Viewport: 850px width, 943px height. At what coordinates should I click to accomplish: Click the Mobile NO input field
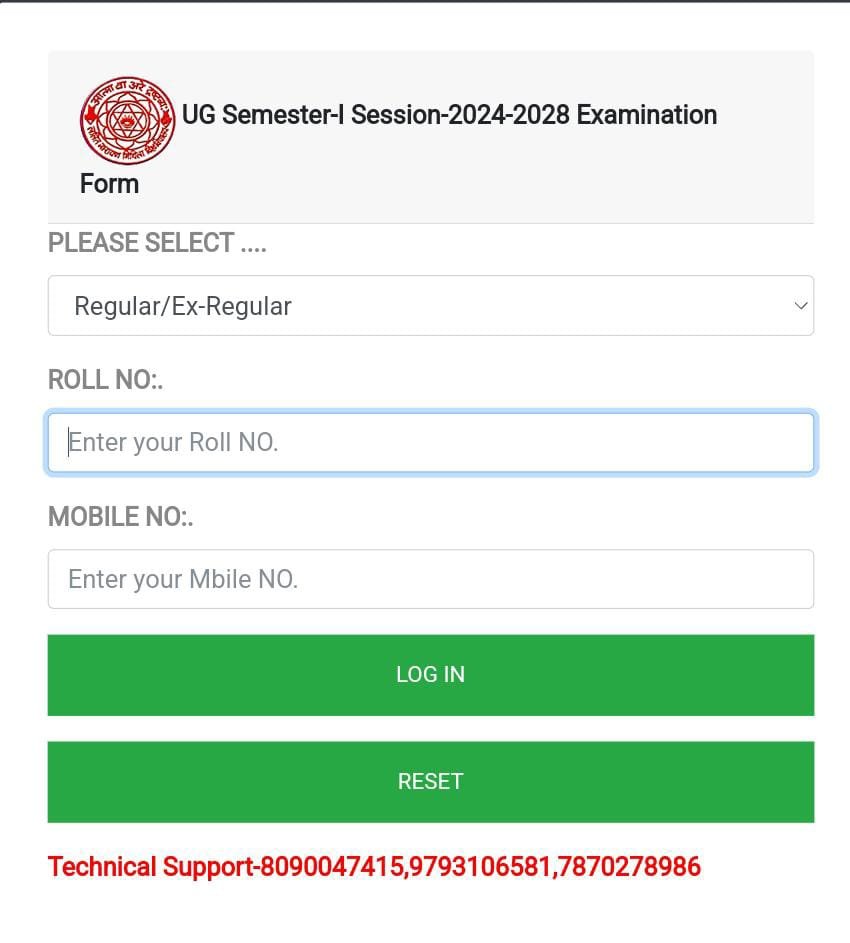coord(430,579)
